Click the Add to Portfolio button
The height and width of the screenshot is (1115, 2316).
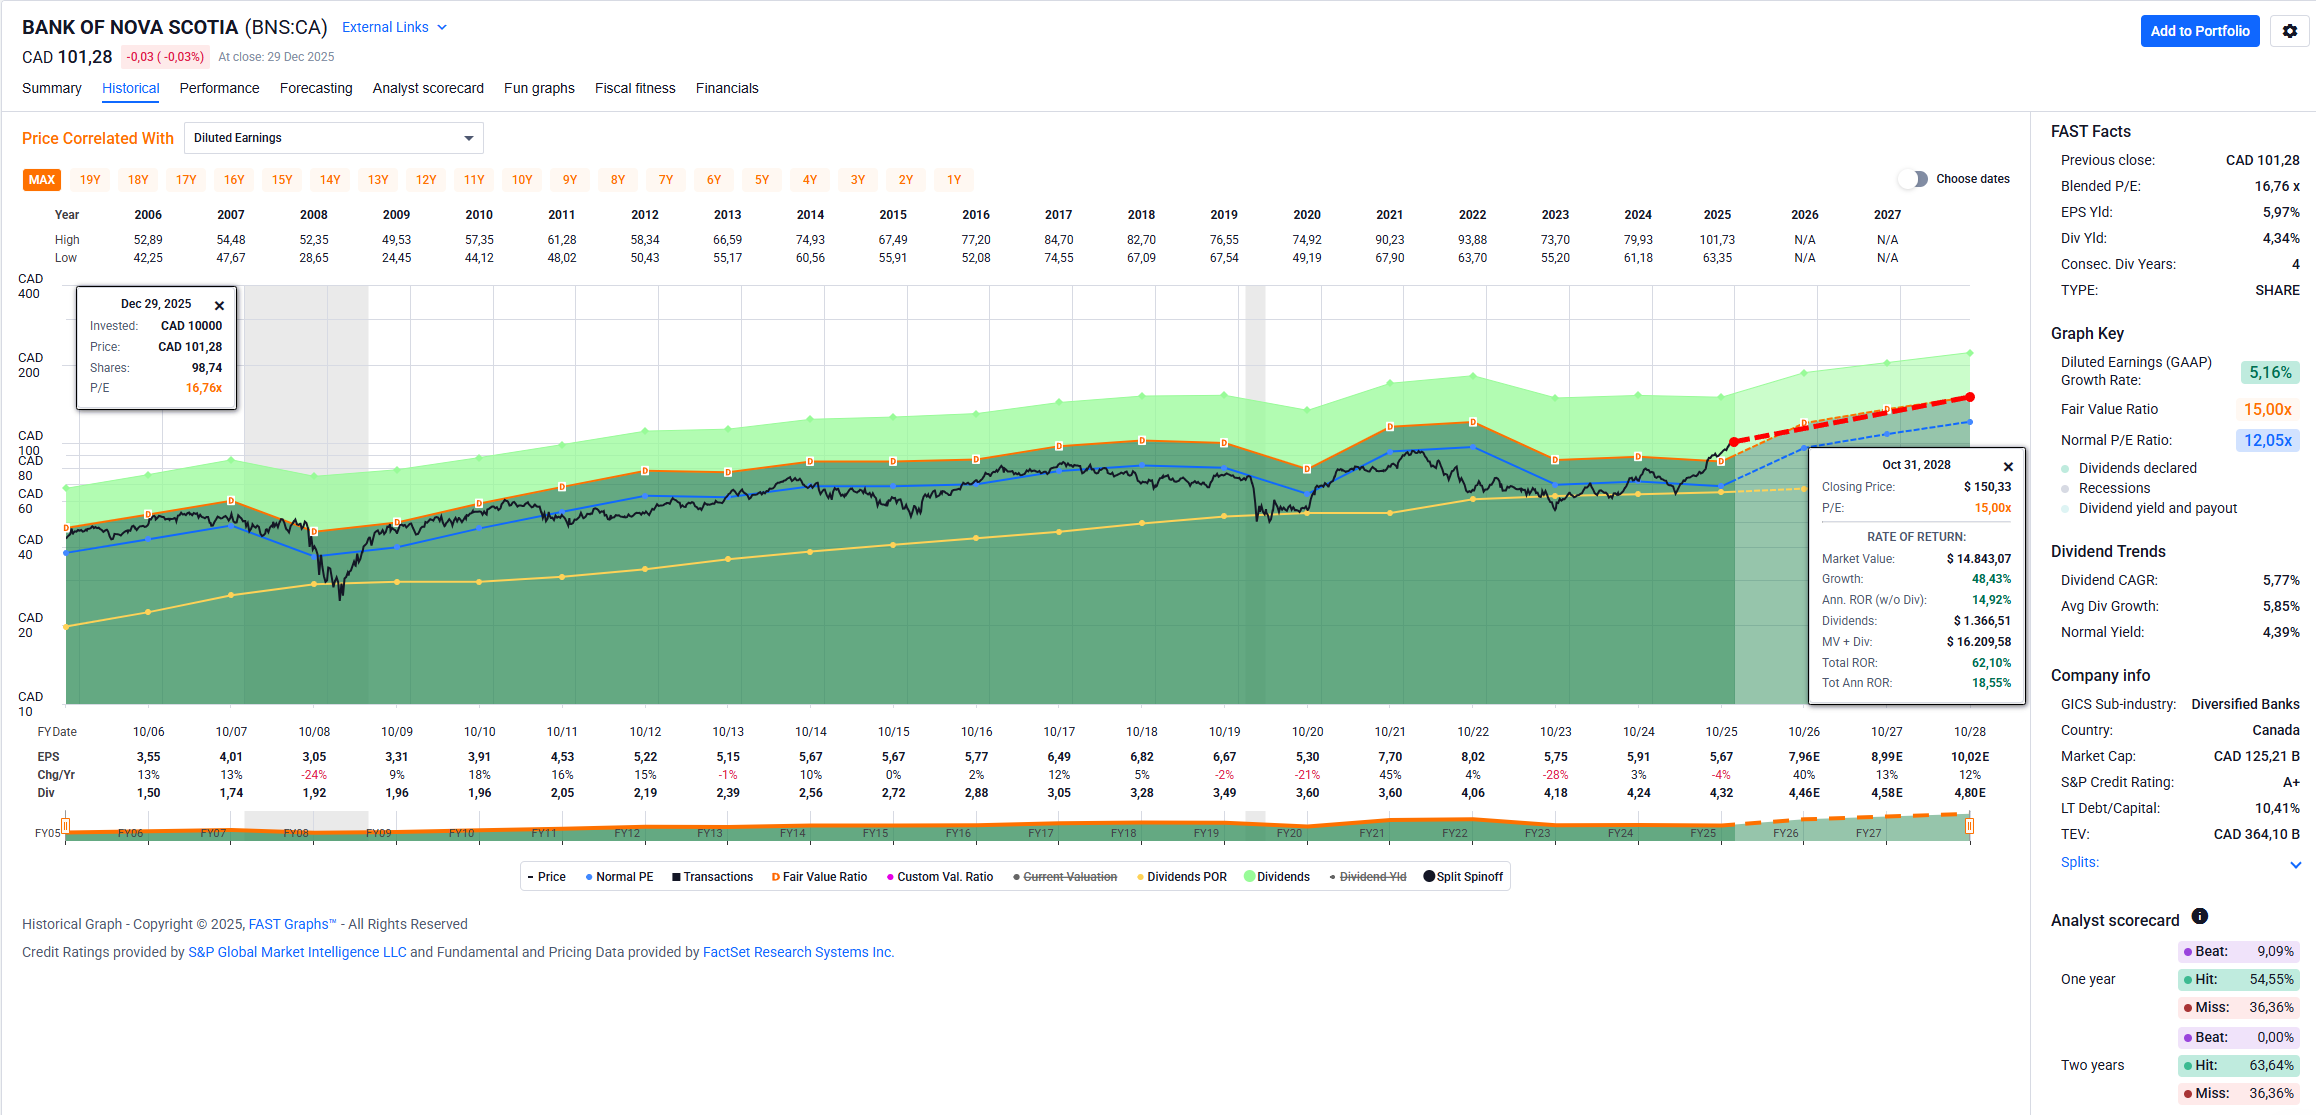2199,31
